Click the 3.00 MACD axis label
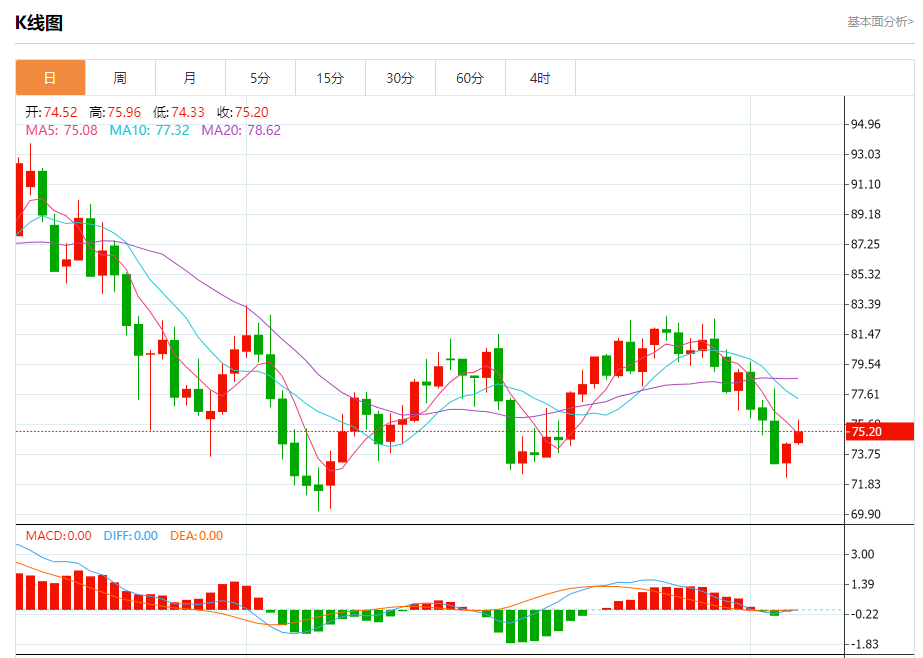 863,554
